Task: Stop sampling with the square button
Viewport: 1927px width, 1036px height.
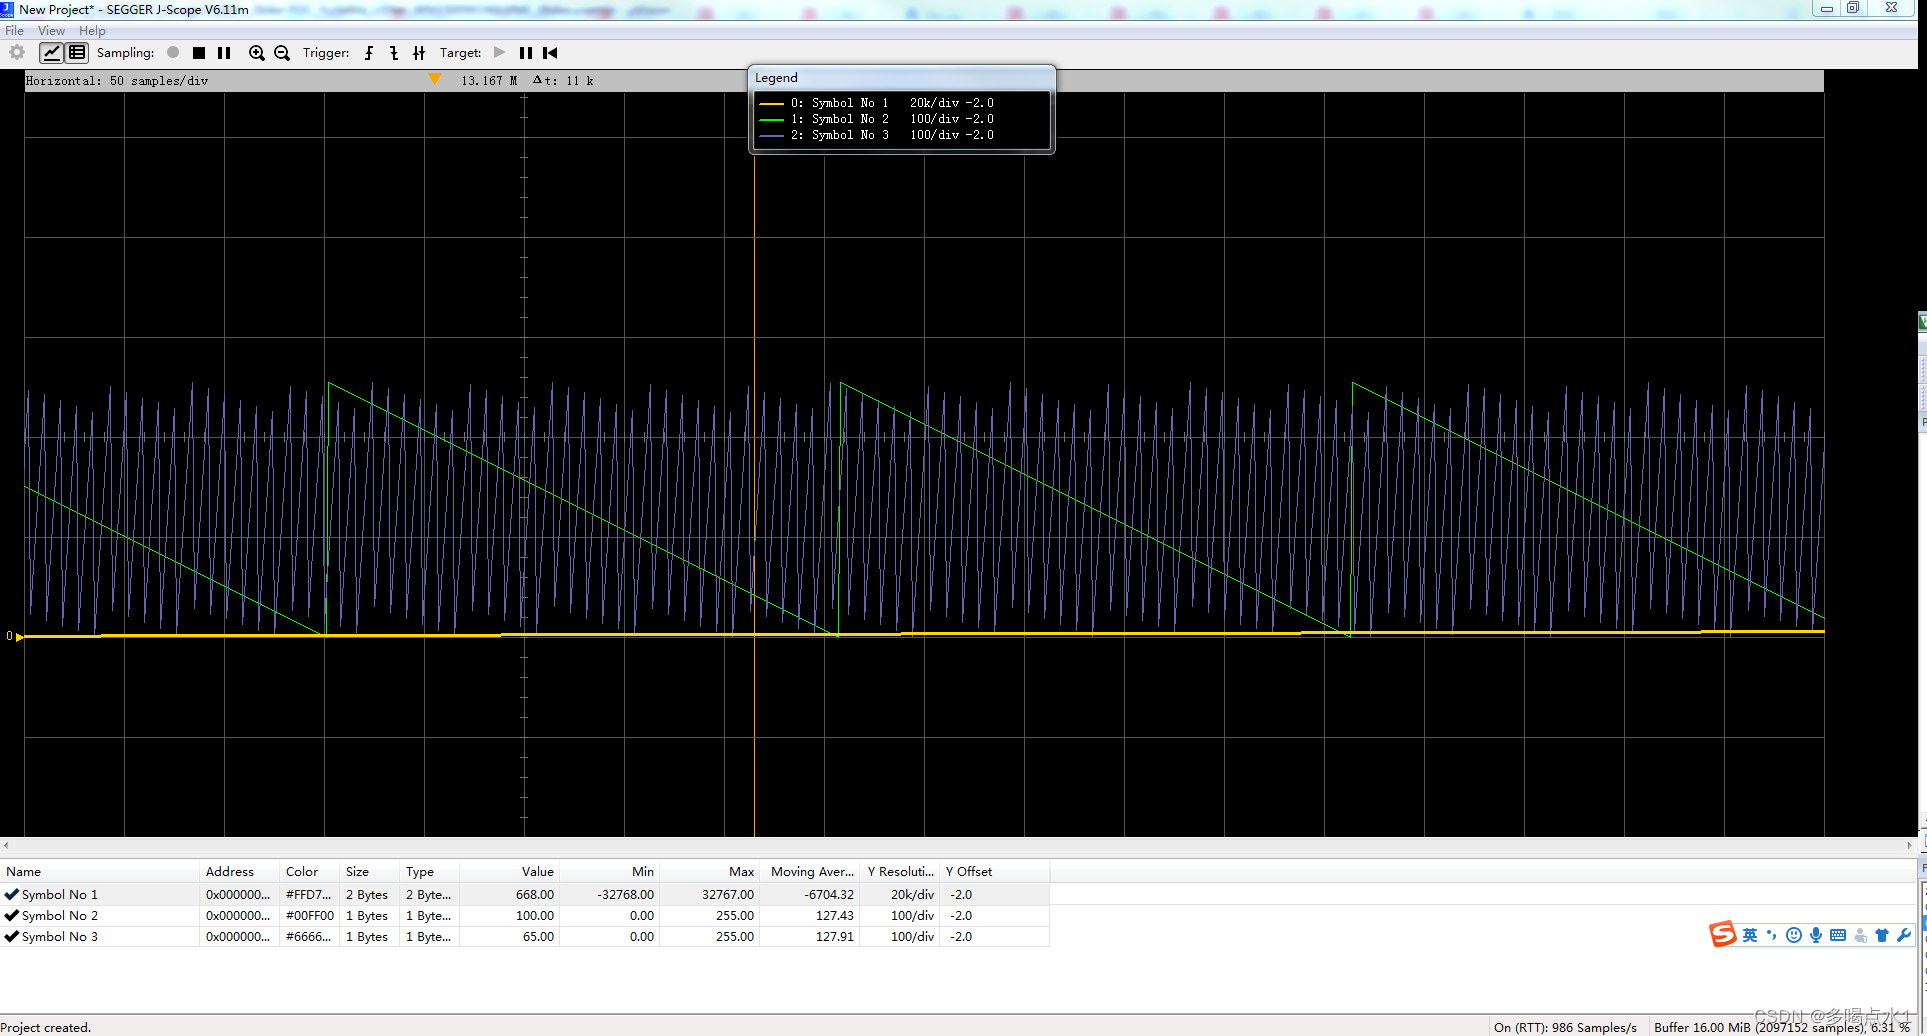Action: [x=199, y=53]
